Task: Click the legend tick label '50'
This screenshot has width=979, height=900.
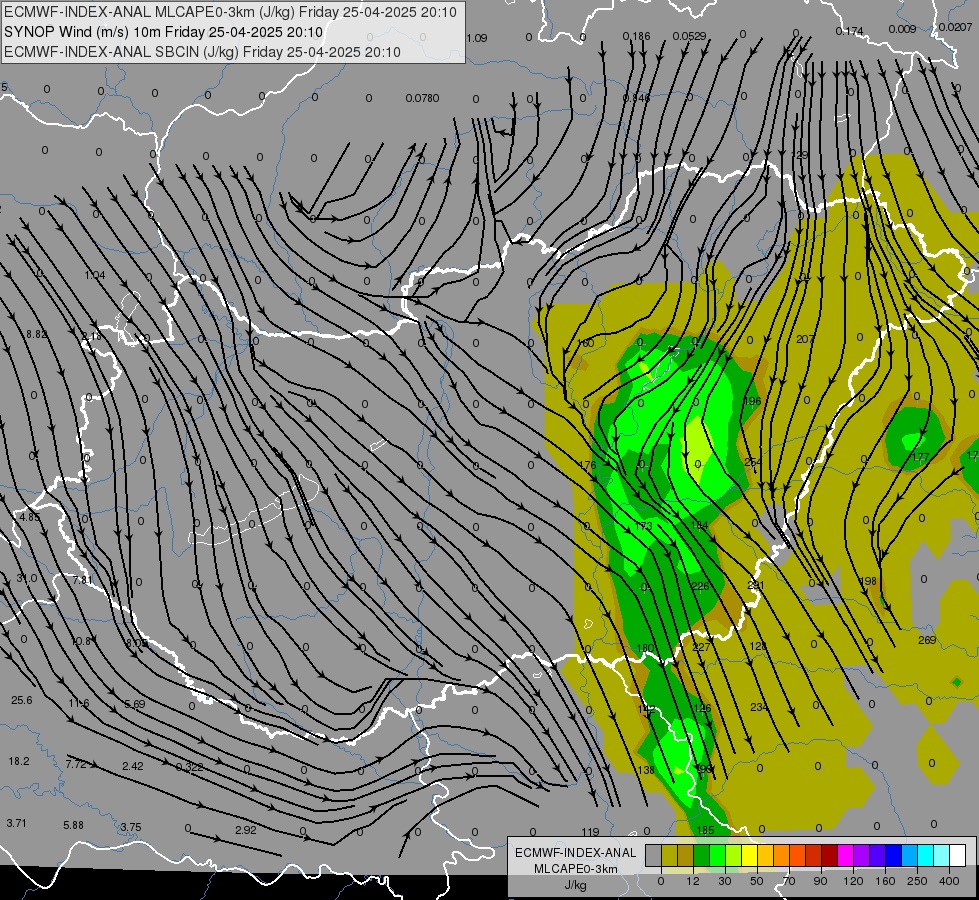Action: pyautogui.click(x=756, y=881)
